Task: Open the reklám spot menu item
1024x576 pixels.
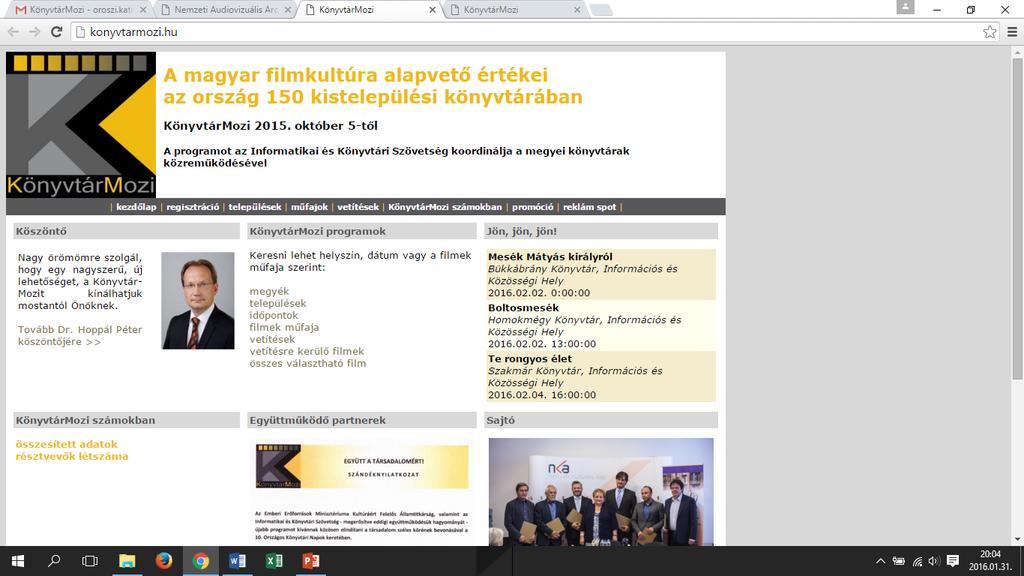Action: (589, 207)
